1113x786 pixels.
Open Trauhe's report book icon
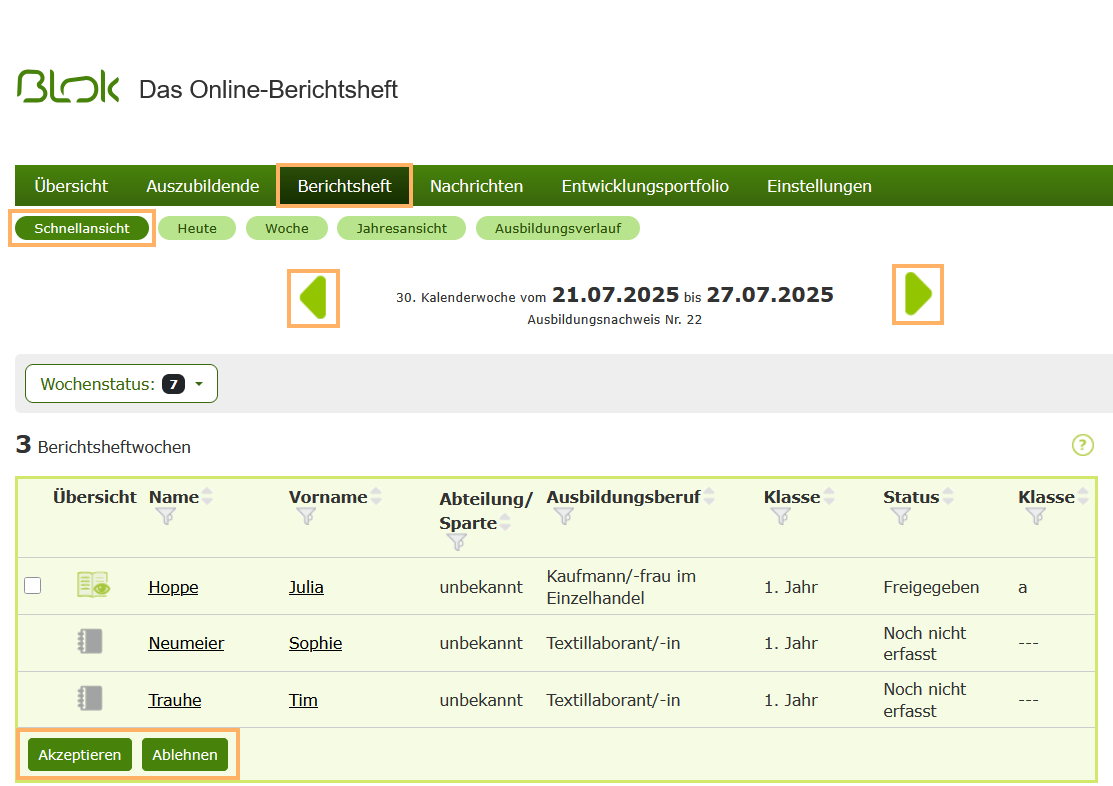tap(89, 699)
